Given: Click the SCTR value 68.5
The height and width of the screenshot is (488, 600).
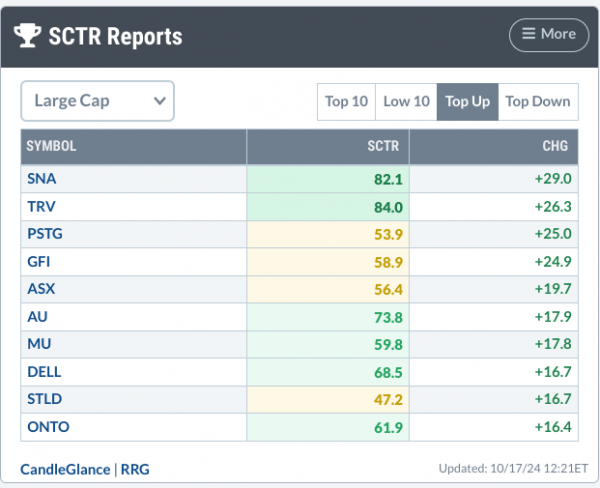Looking at the screenshot, I should 388,373.
